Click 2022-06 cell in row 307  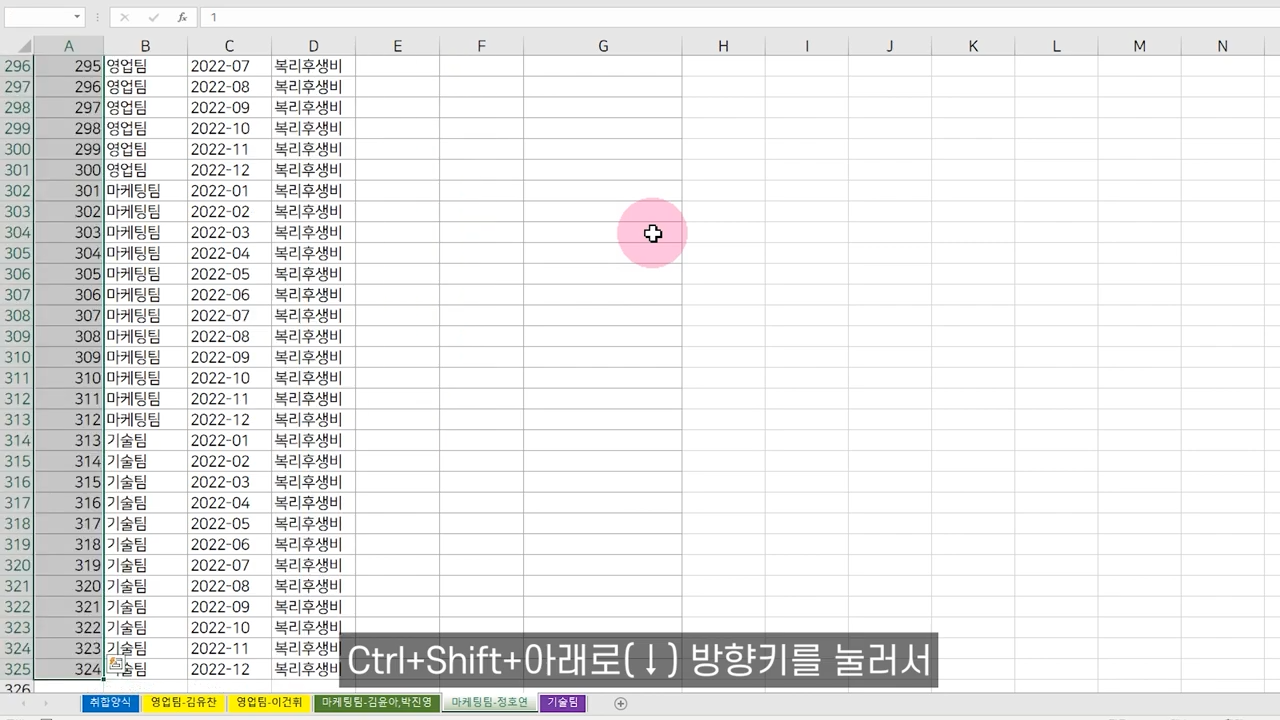coord(229,295)
